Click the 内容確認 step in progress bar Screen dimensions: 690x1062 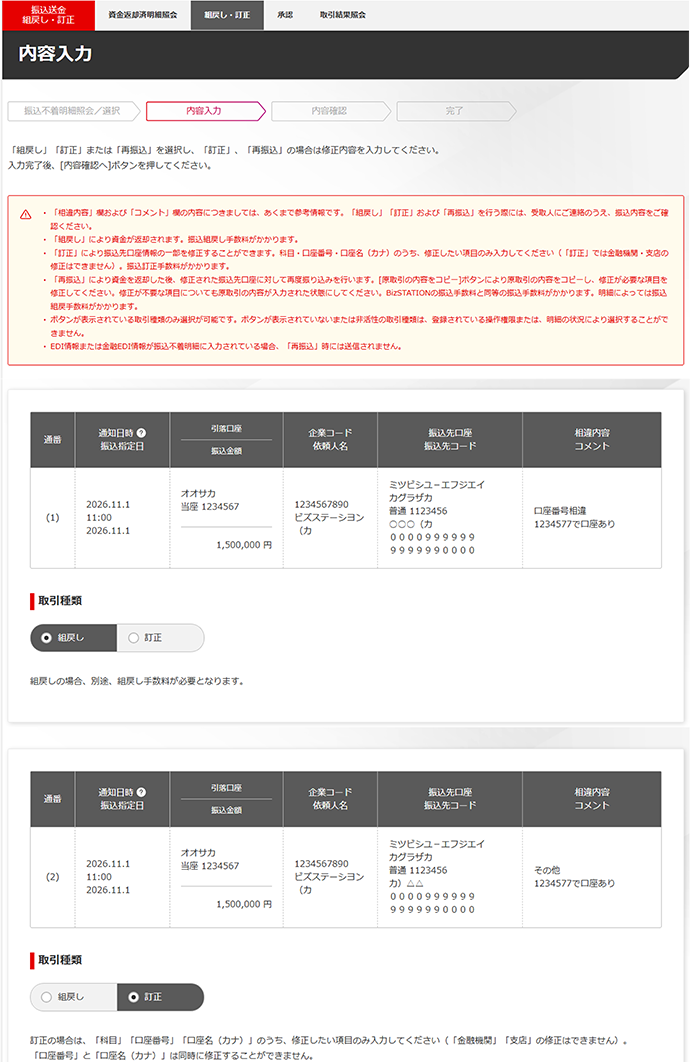(x=328, y=111)
